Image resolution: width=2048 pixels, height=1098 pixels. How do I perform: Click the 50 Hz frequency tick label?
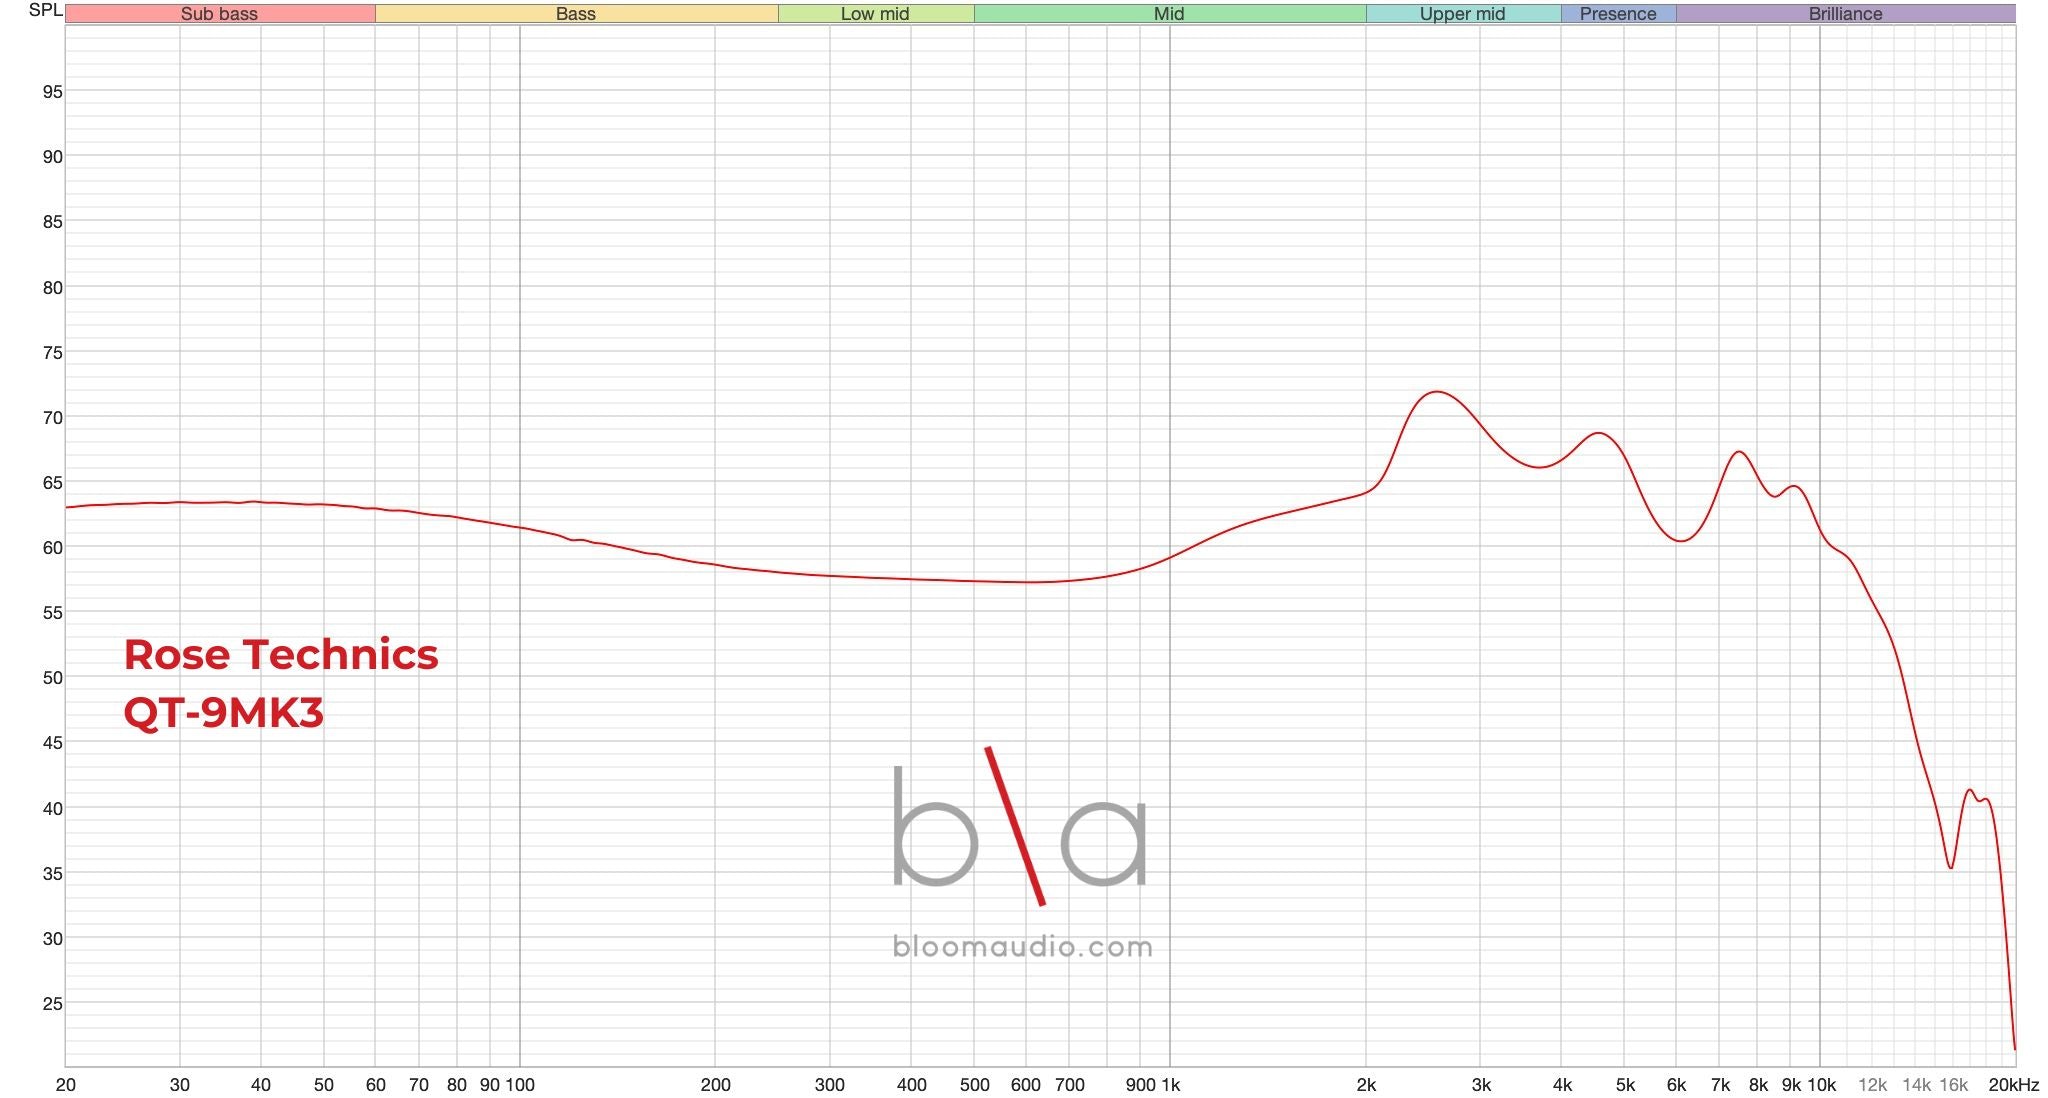click(324, 1085)
